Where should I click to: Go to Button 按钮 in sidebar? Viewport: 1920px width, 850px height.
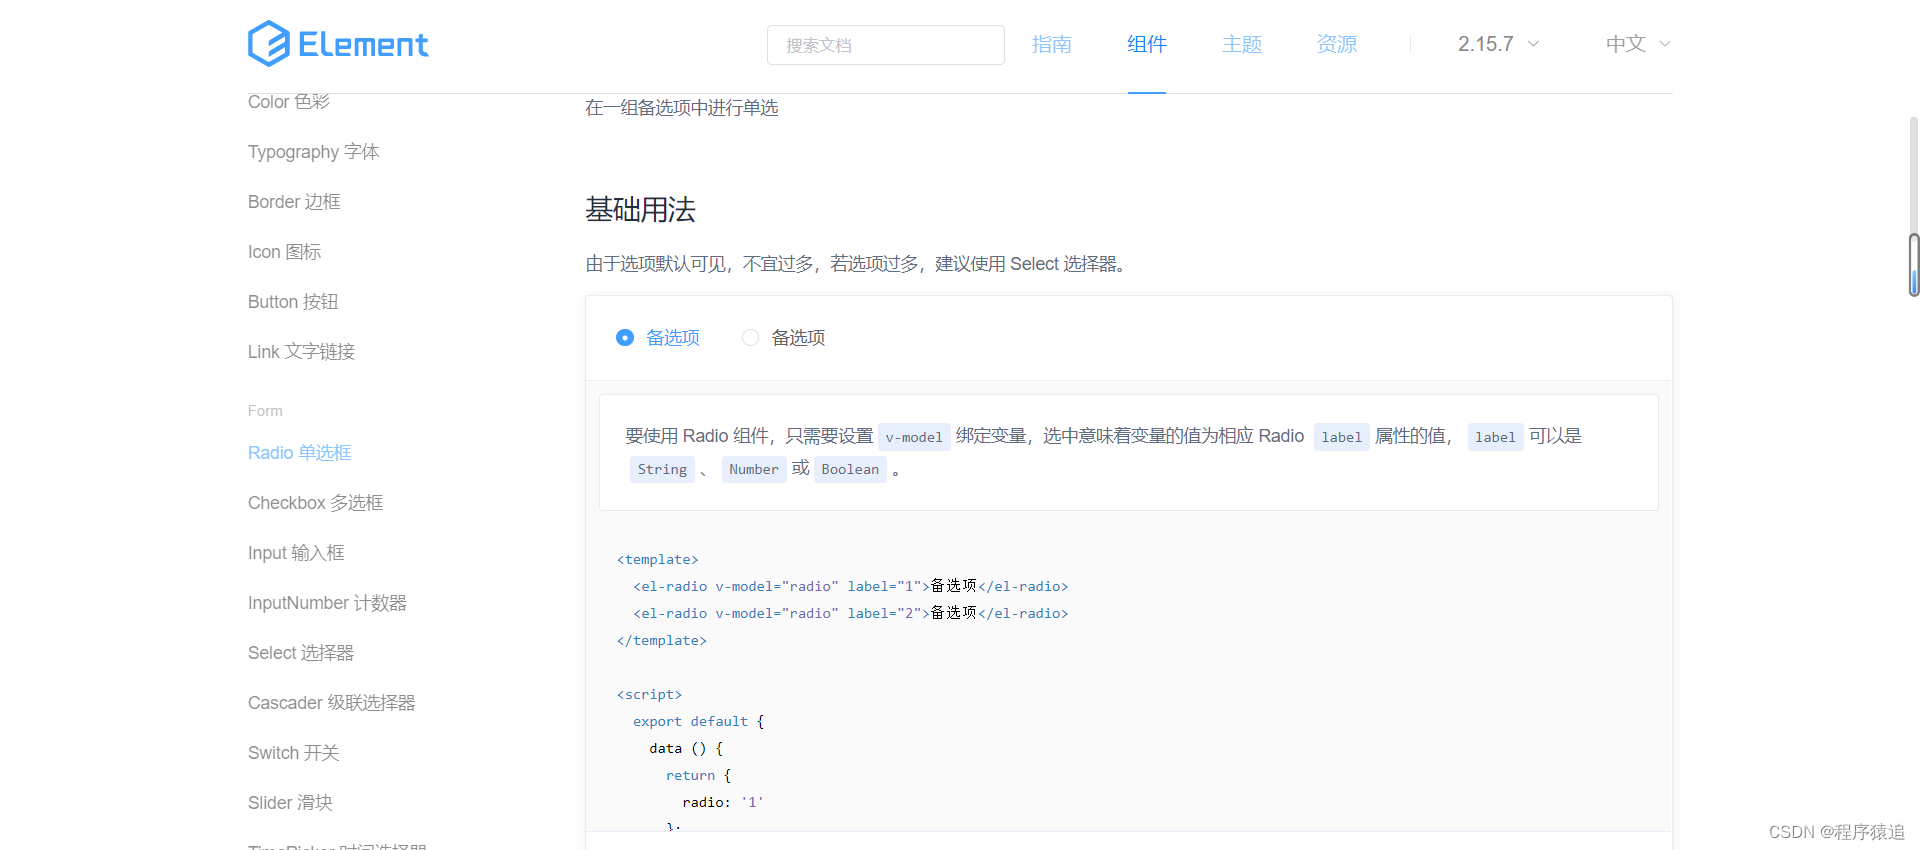coord(293,302)
